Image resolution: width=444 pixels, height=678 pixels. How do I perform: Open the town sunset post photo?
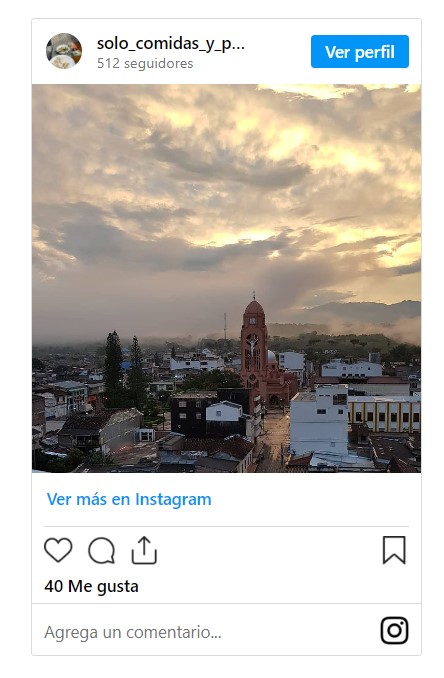coord(226,278)
